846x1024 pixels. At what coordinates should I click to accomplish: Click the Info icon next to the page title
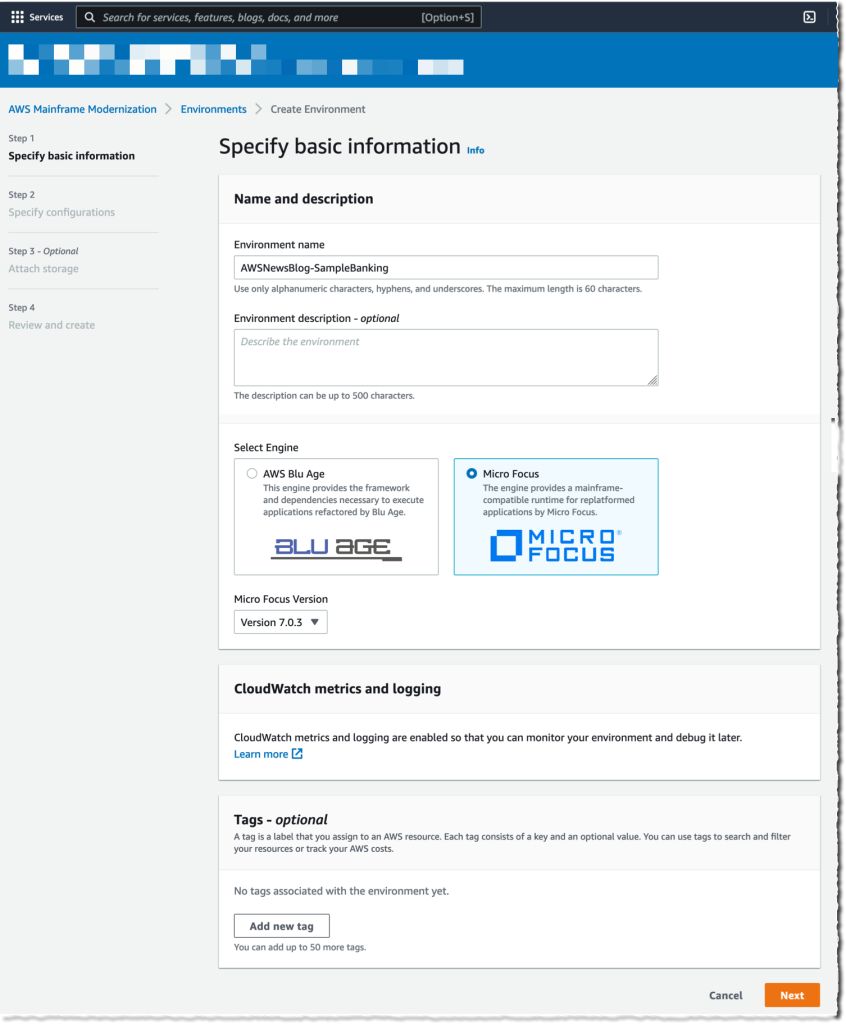pyautogui.click(x=475, y=150)
